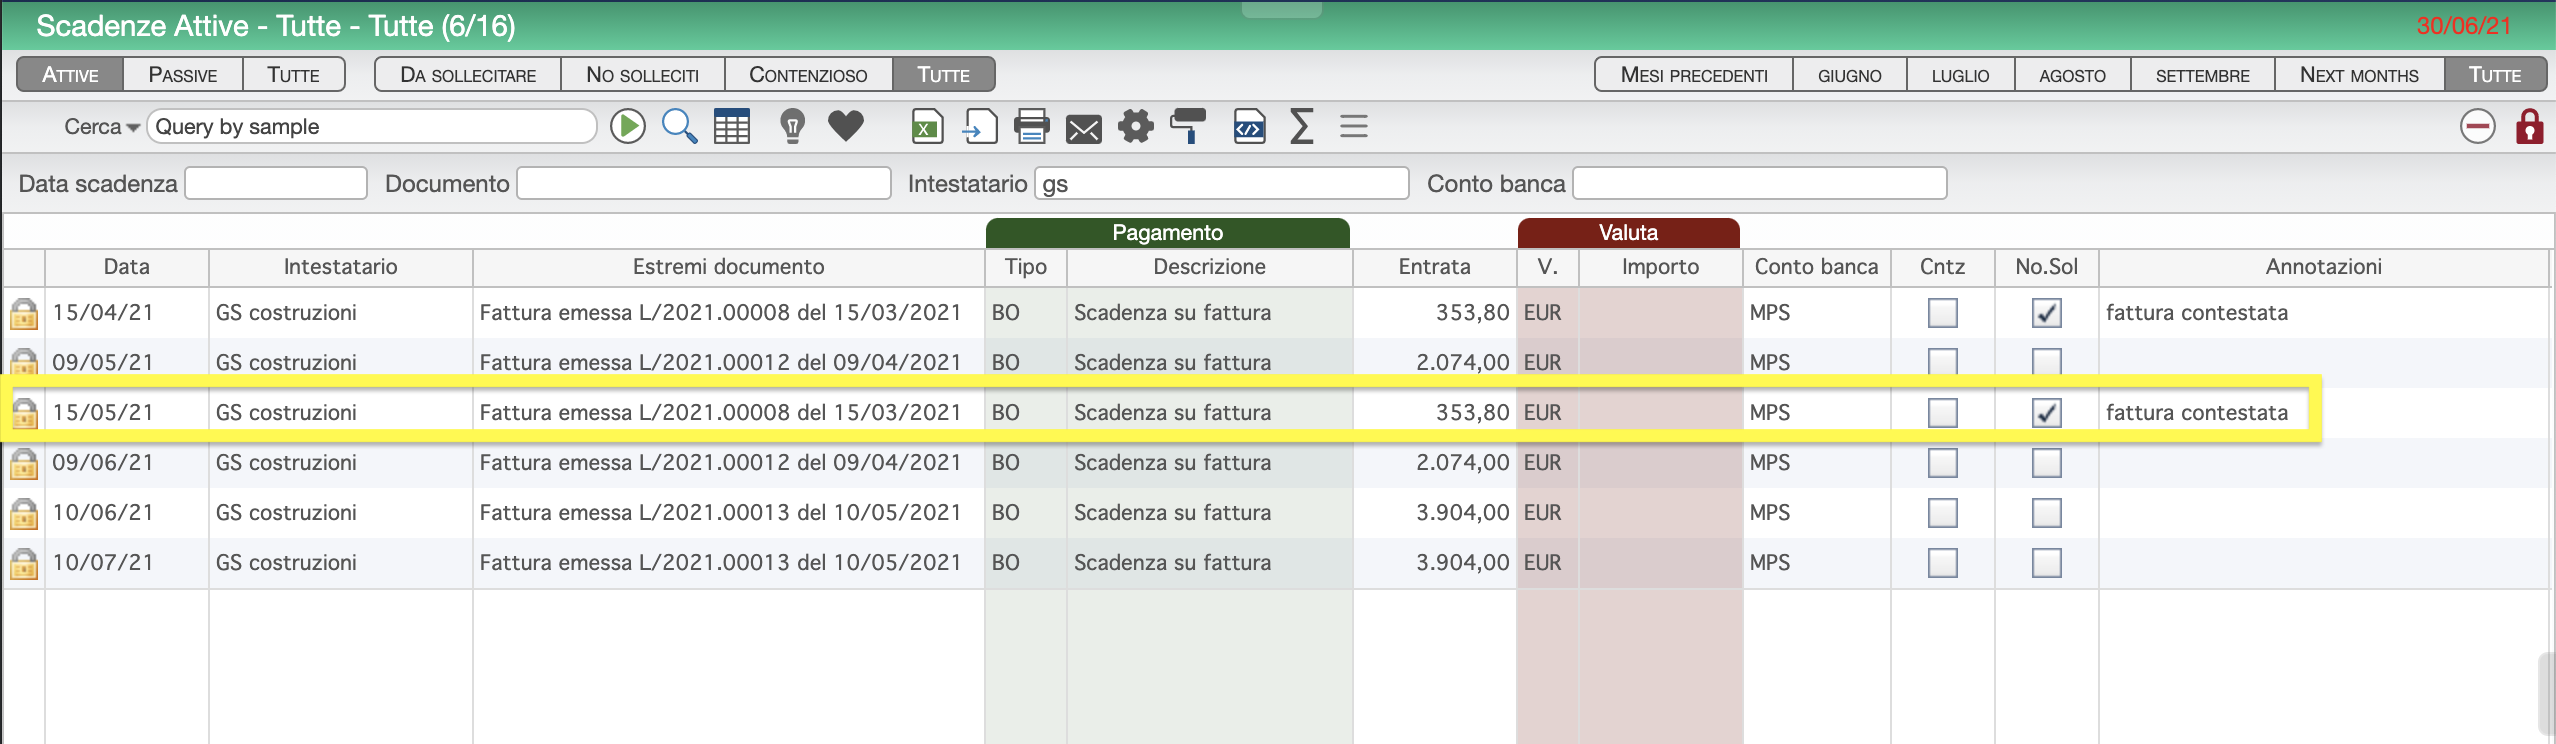Filter by Agosto month

2072,75
